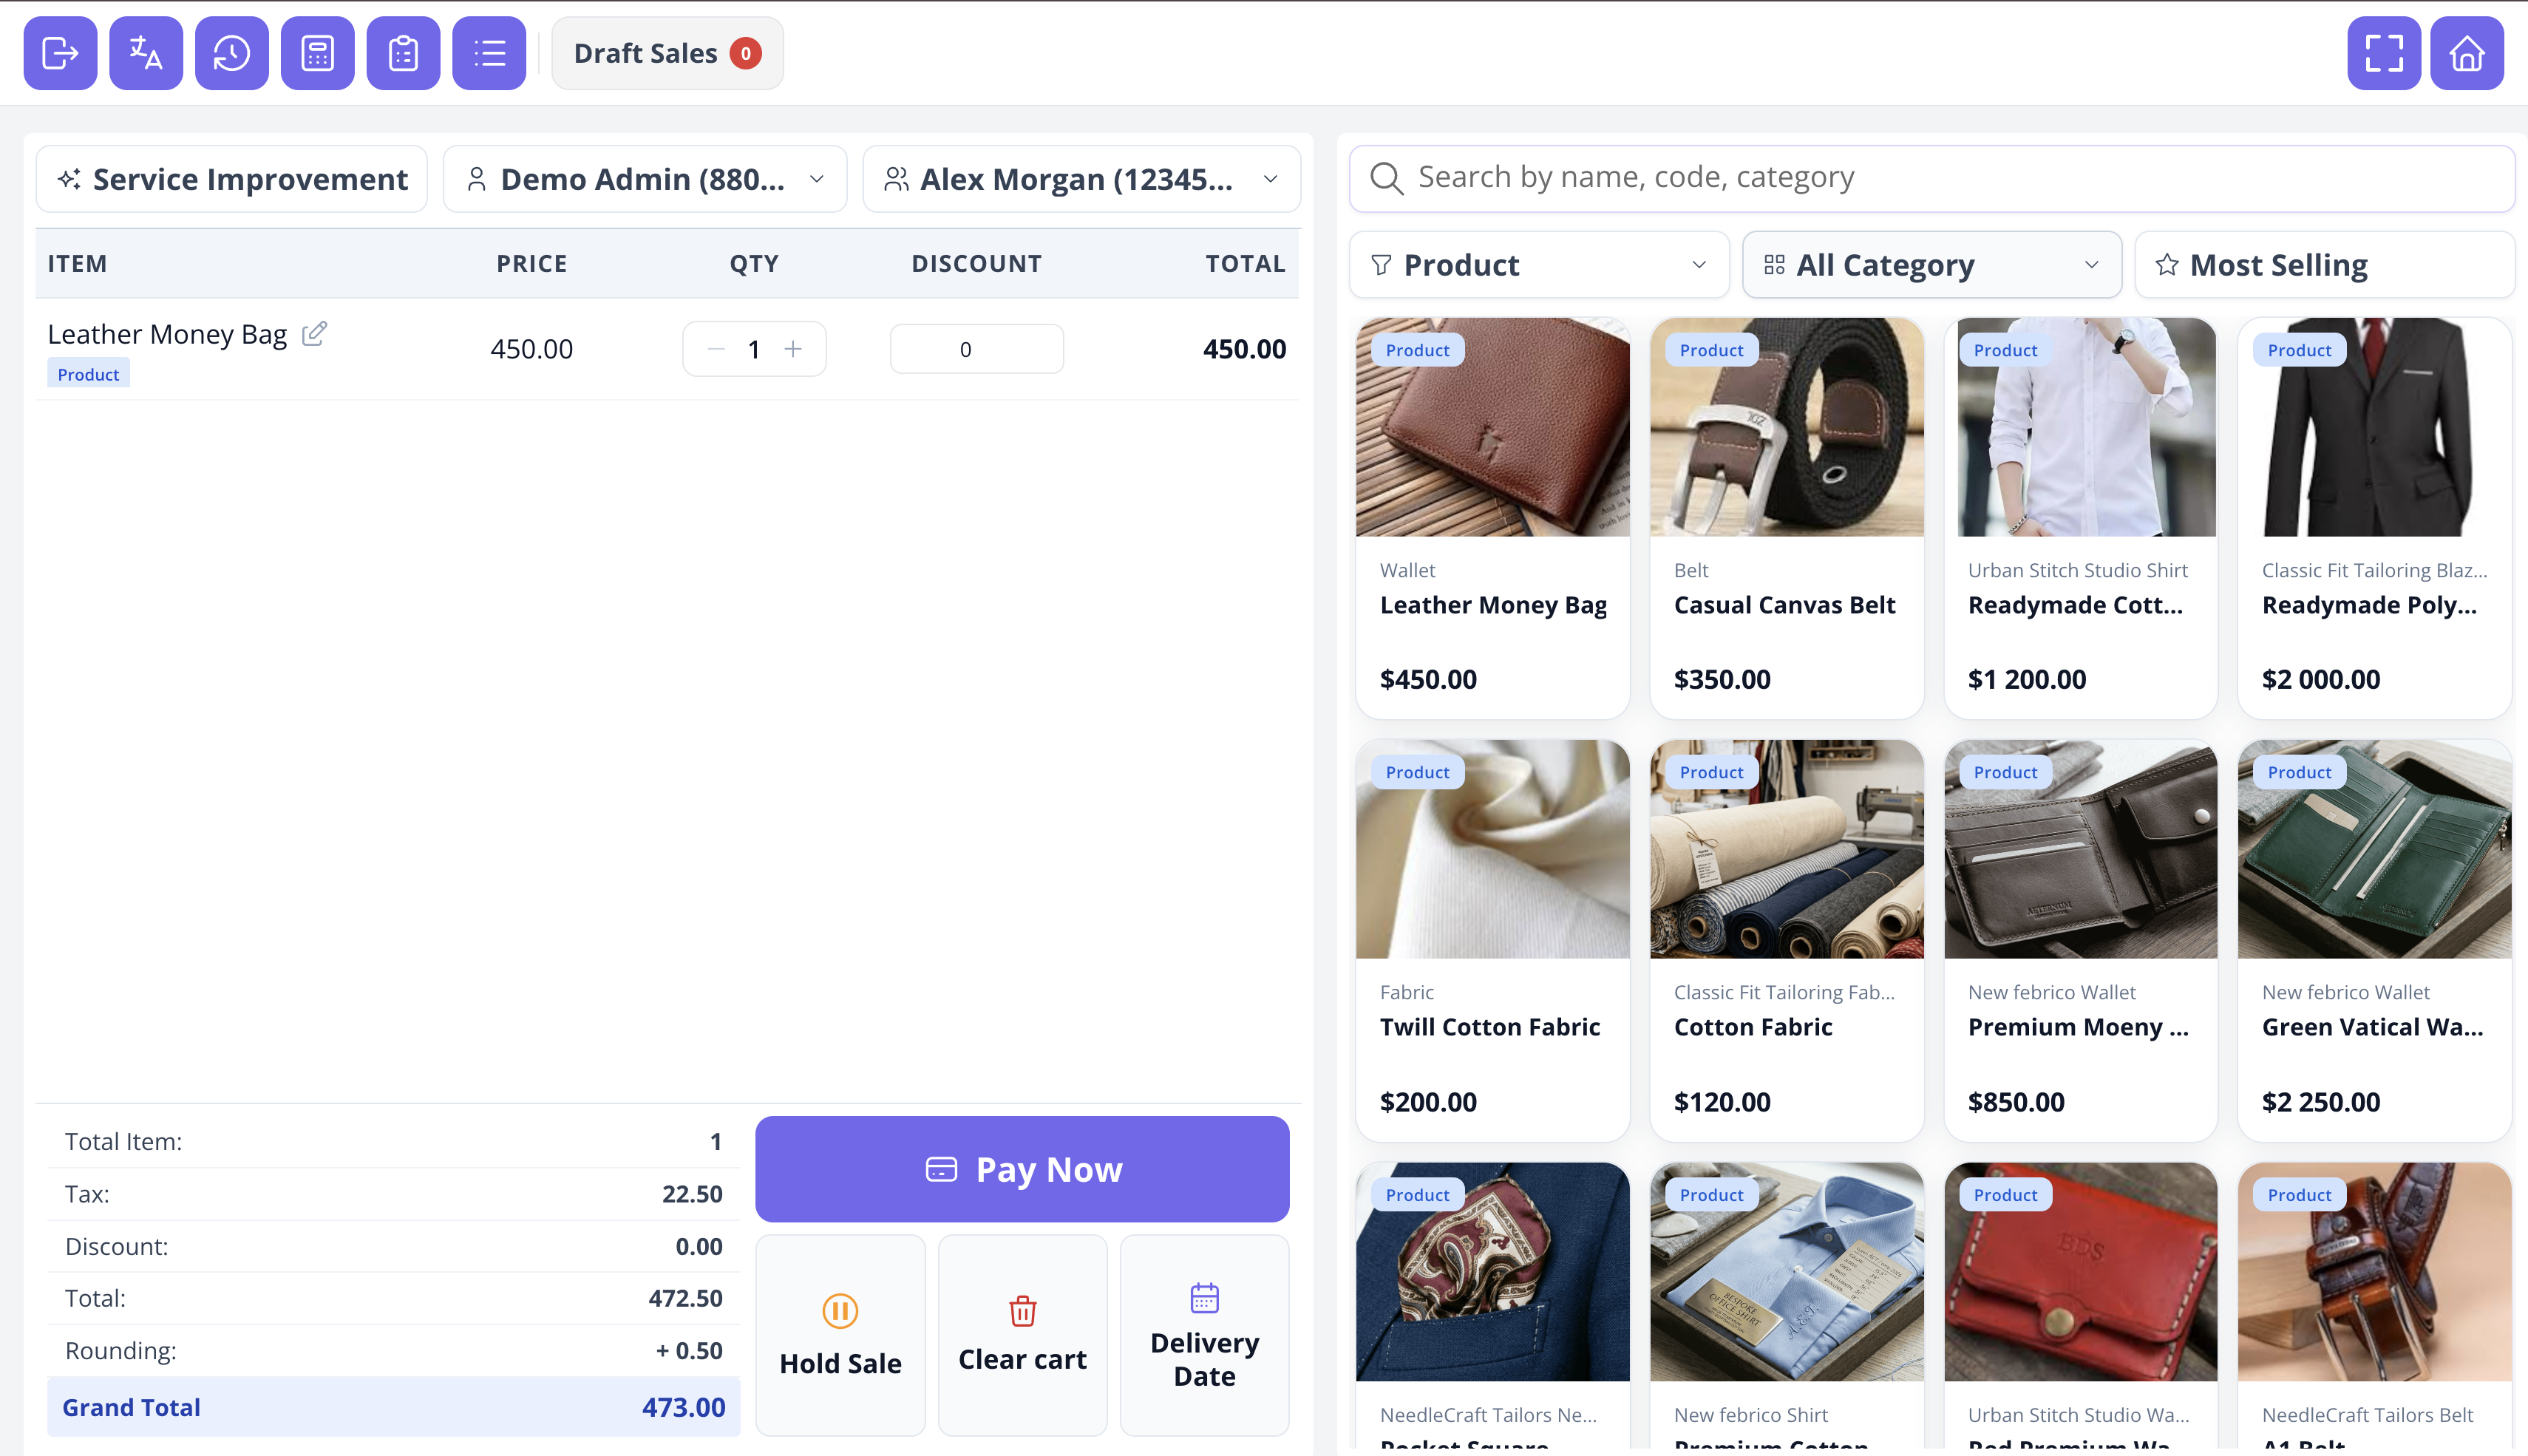Add Casual Canvas Belt product to cart
This screenshot has width=2528, height=1456.
pyautogui.click(x=1786, y=518)
